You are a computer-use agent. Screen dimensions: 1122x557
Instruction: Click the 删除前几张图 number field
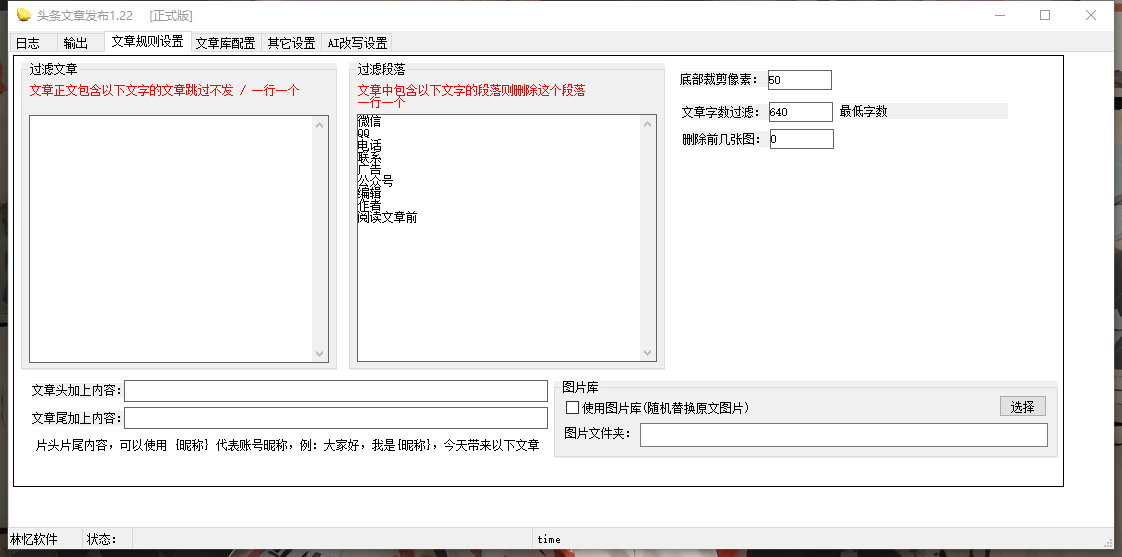[x=800, y=139]
